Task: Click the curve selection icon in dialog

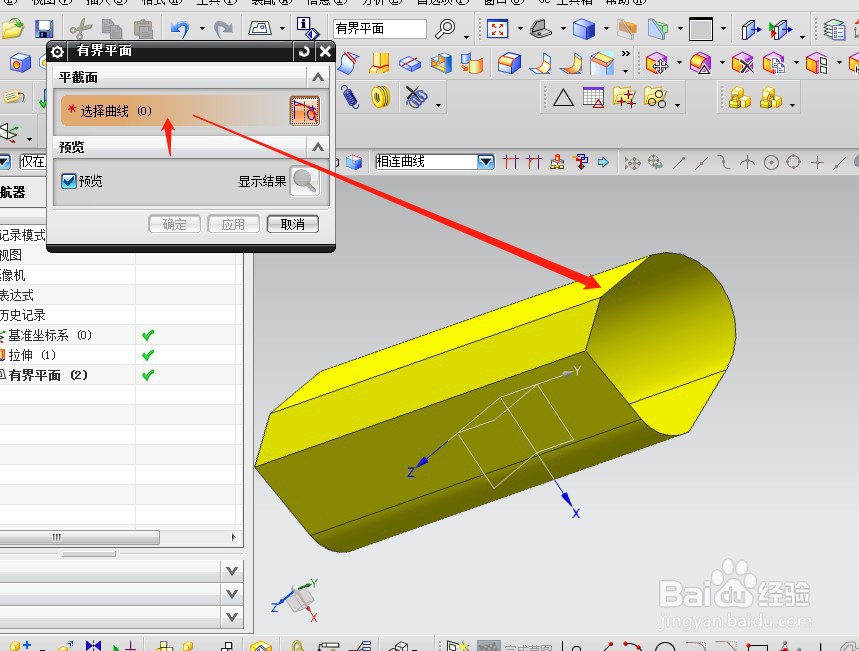Action: click(x=304, y=111)
